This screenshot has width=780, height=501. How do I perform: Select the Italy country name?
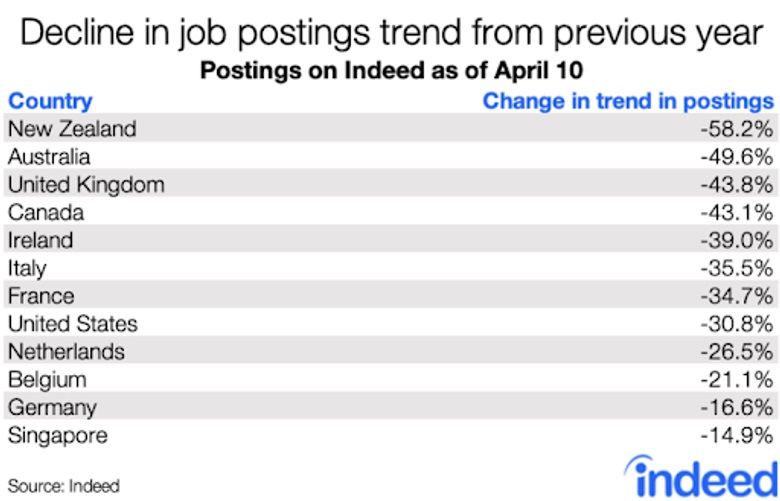coord(27,269)
